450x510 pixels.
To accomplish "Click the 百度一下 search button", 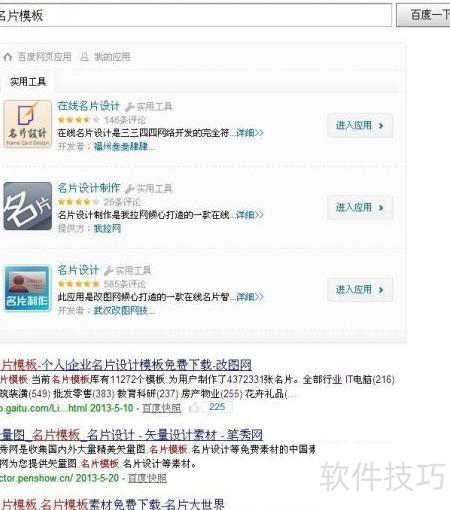I will point(423,15).
